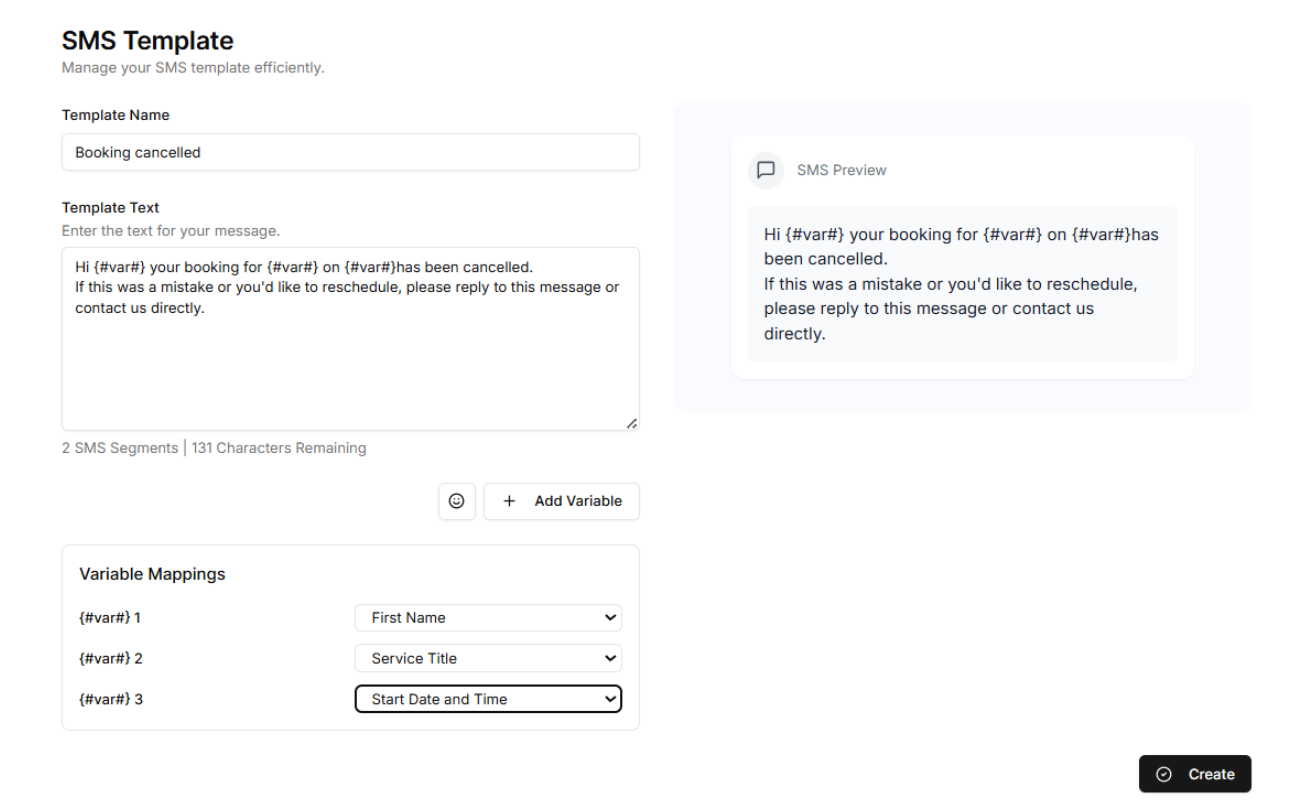Click the SMS Template page heading
The height and width of the screenshot is (812, 1294).
148,41
